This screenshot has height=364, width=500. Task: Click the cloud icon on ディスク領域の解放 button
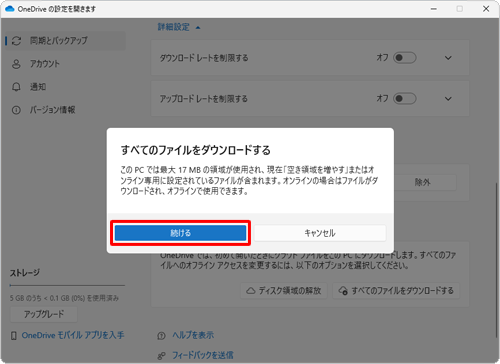pos(251,291)
